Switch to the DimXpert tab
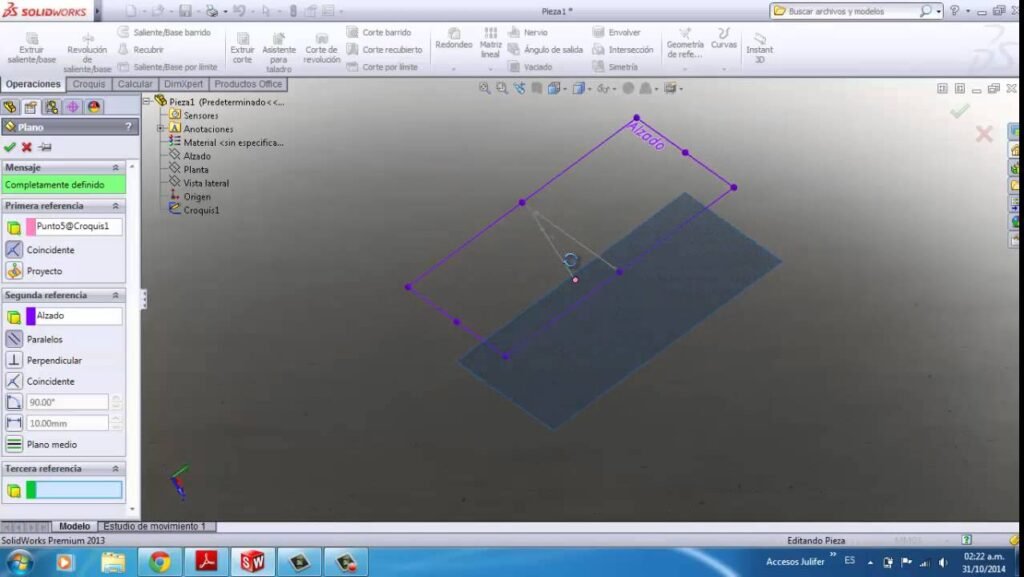 click(x=184, y=84)
